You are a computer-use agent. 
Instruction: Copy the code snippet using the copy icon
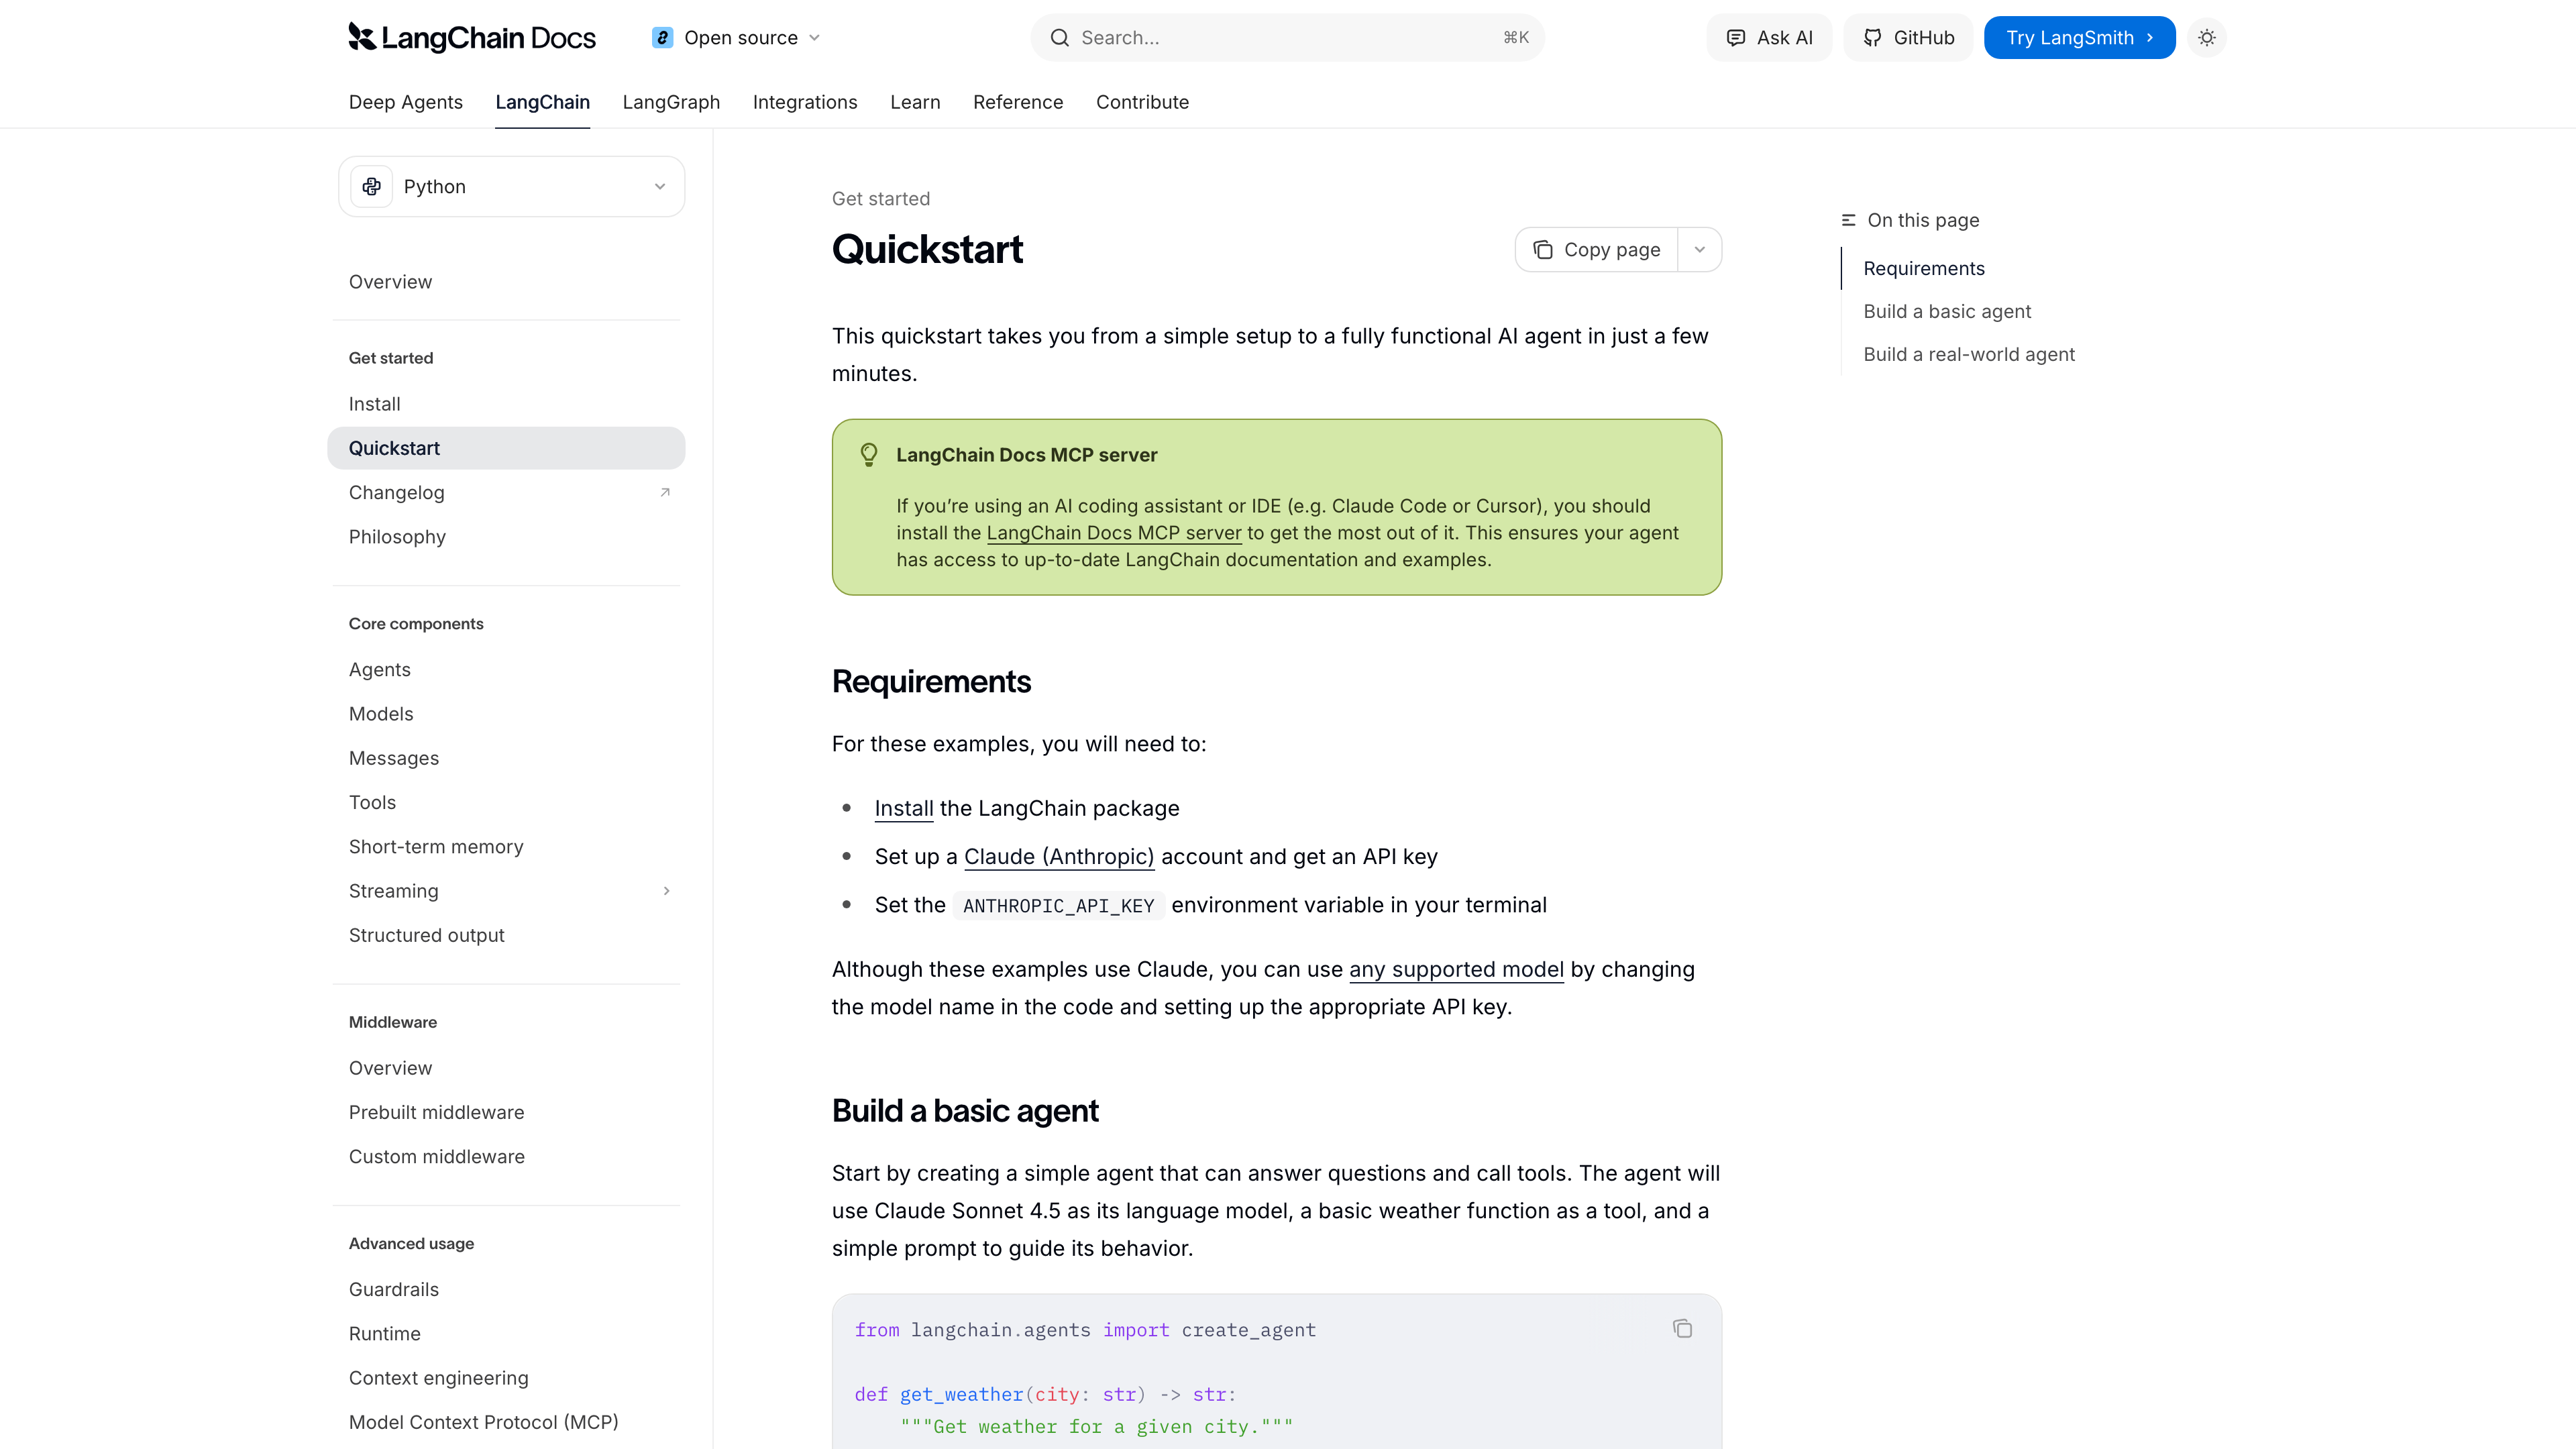pos(1683,1329)
